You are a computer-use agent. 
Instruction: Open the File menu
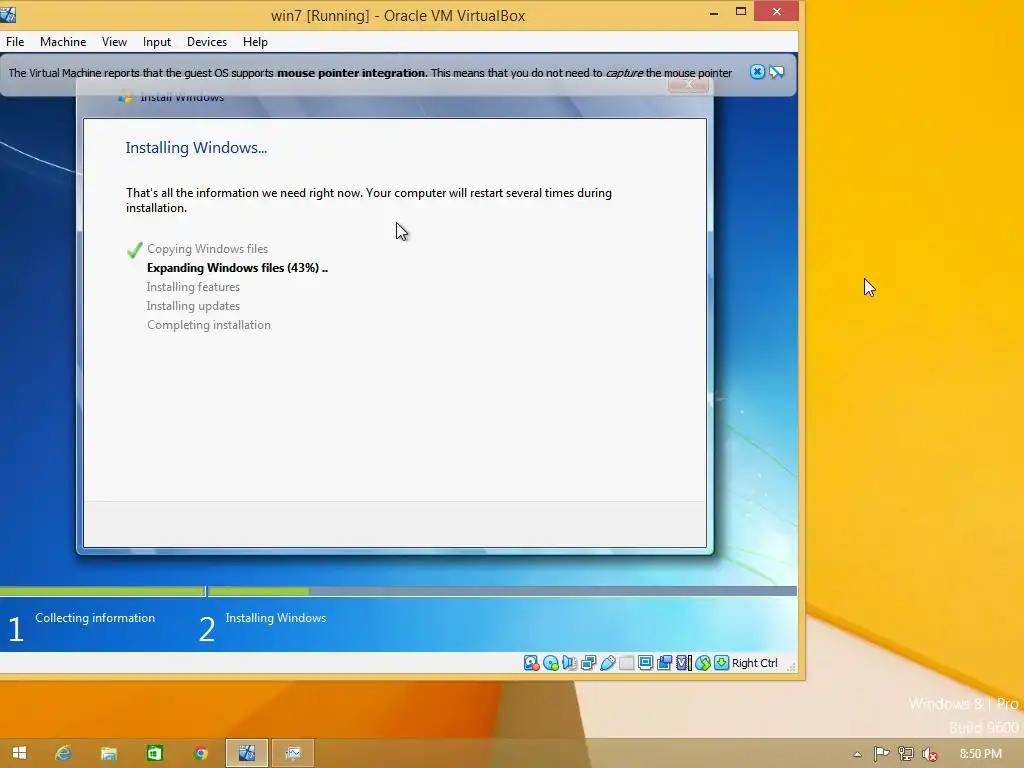click(x=15, y=42)
